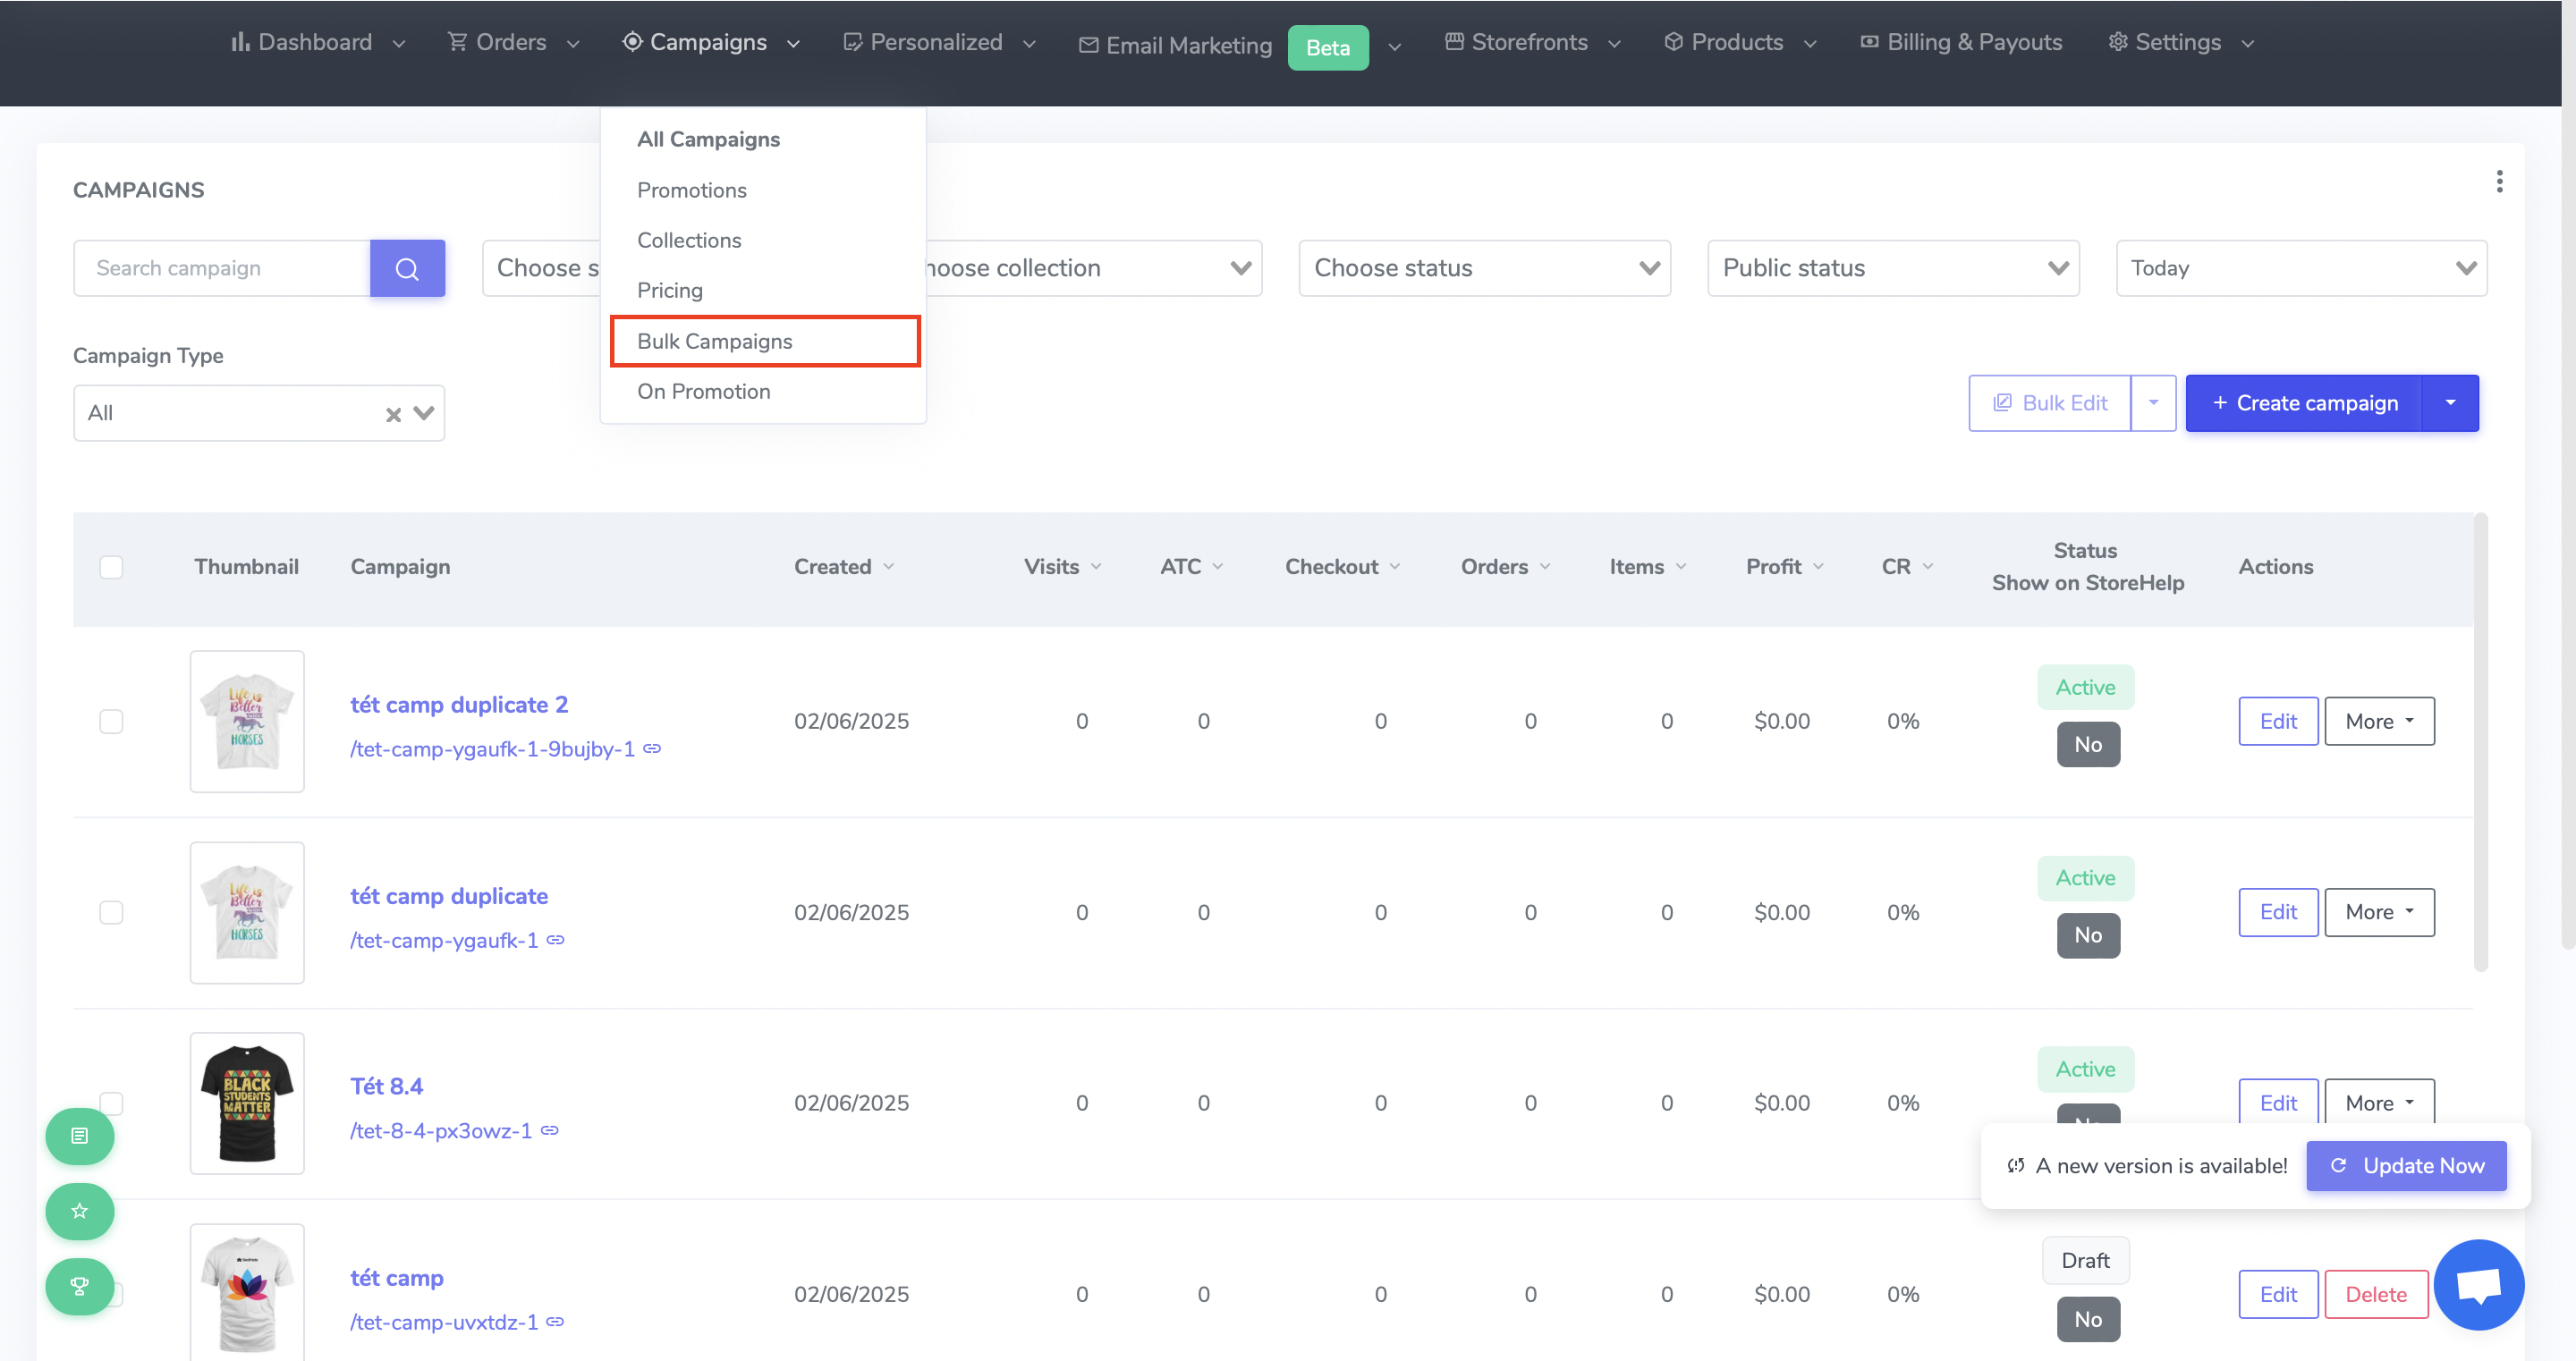2576x1361 pixels.
Task: Copy link icon beside /tet-camp-ygaufk-1
Action: 556,940
